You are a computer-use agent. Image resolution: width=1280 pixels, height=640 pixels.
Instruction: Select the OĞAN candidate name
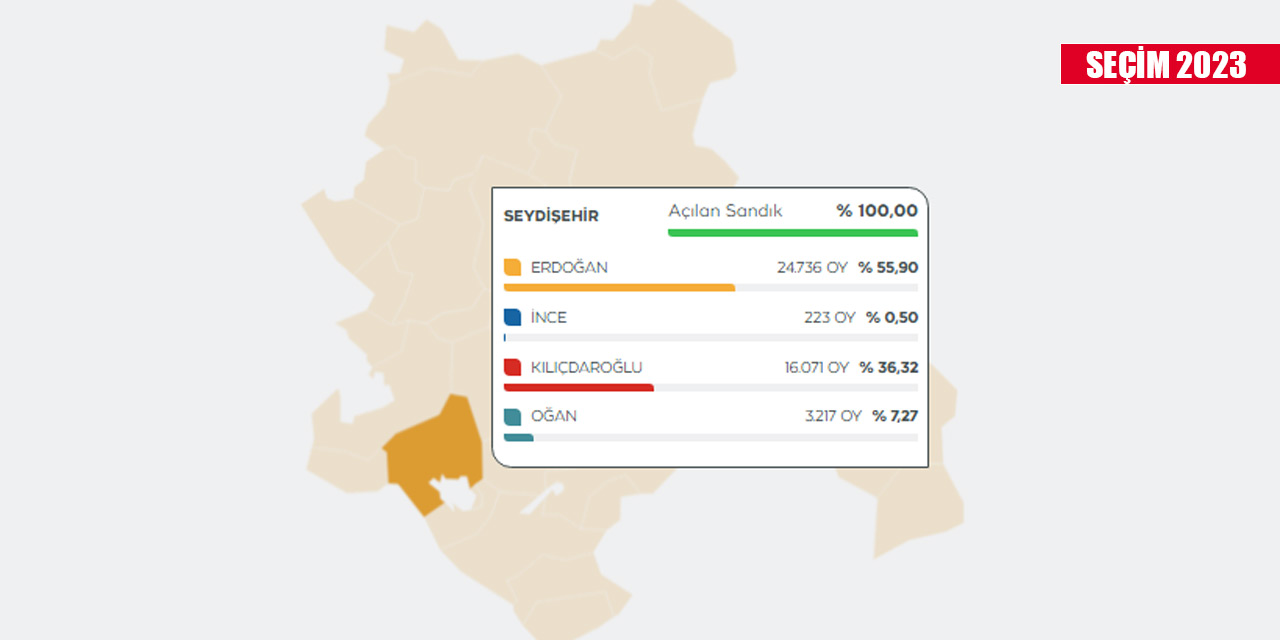coord(554,416)
